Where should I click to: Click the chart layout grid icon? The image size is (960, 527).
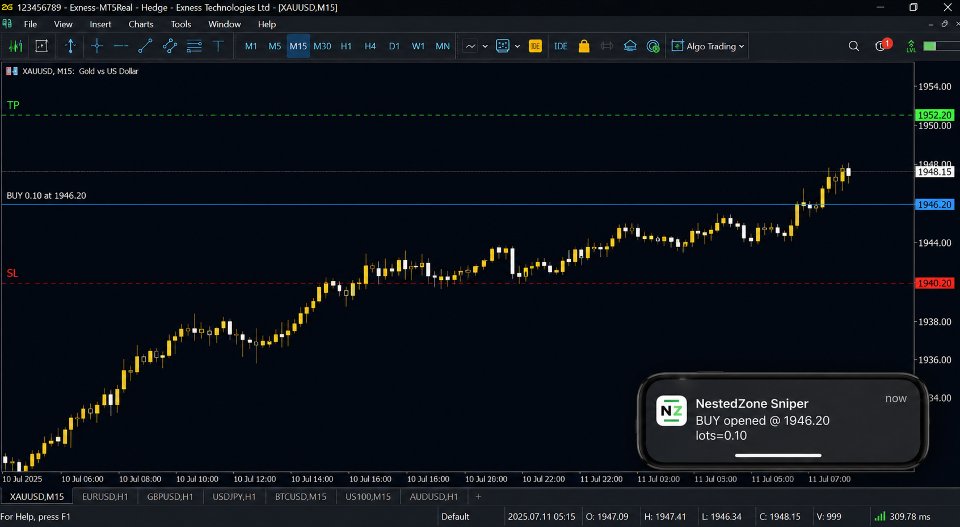(x=503, y=46)
